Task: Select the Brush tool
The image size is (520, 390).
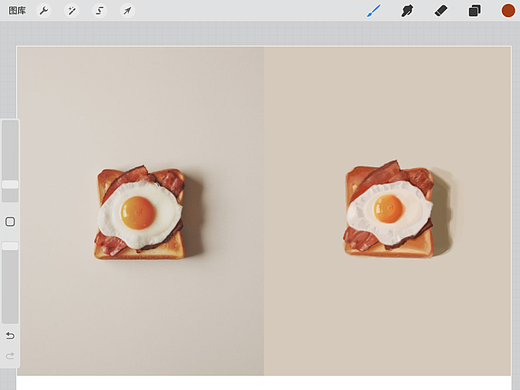Action: tap(374, 11)
